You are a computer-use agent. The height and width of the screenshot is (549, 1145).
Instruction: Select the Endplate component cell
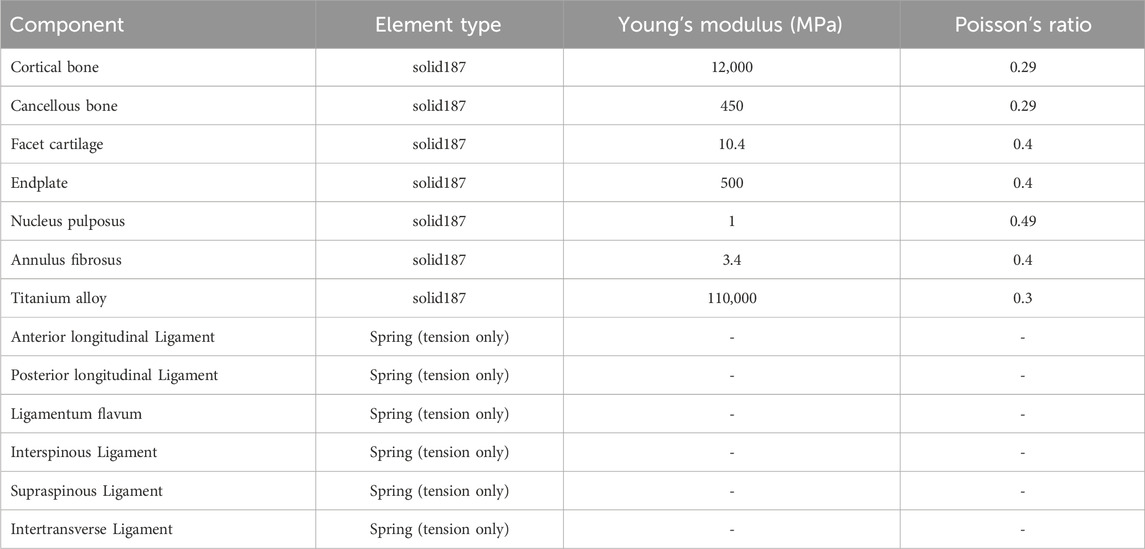click(x=39, y=183)
